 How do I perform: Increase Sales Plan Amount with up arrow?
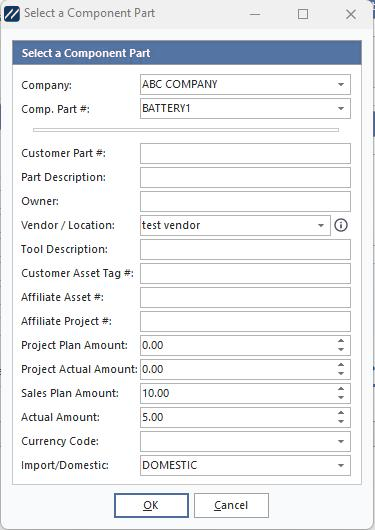pyautogui.click(x=341, y=389)
